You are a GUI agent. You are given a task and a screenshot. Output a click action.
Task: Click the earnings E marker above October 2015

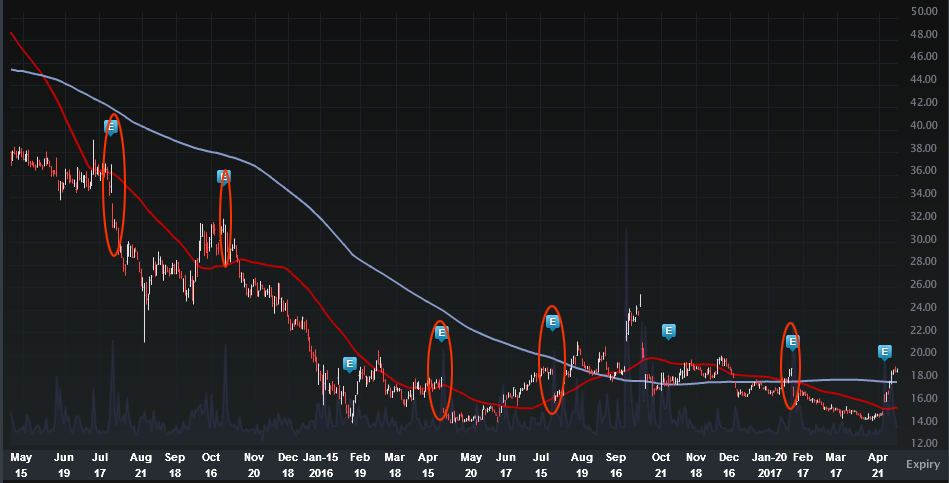pyautogui.click(x=223, y=177)
